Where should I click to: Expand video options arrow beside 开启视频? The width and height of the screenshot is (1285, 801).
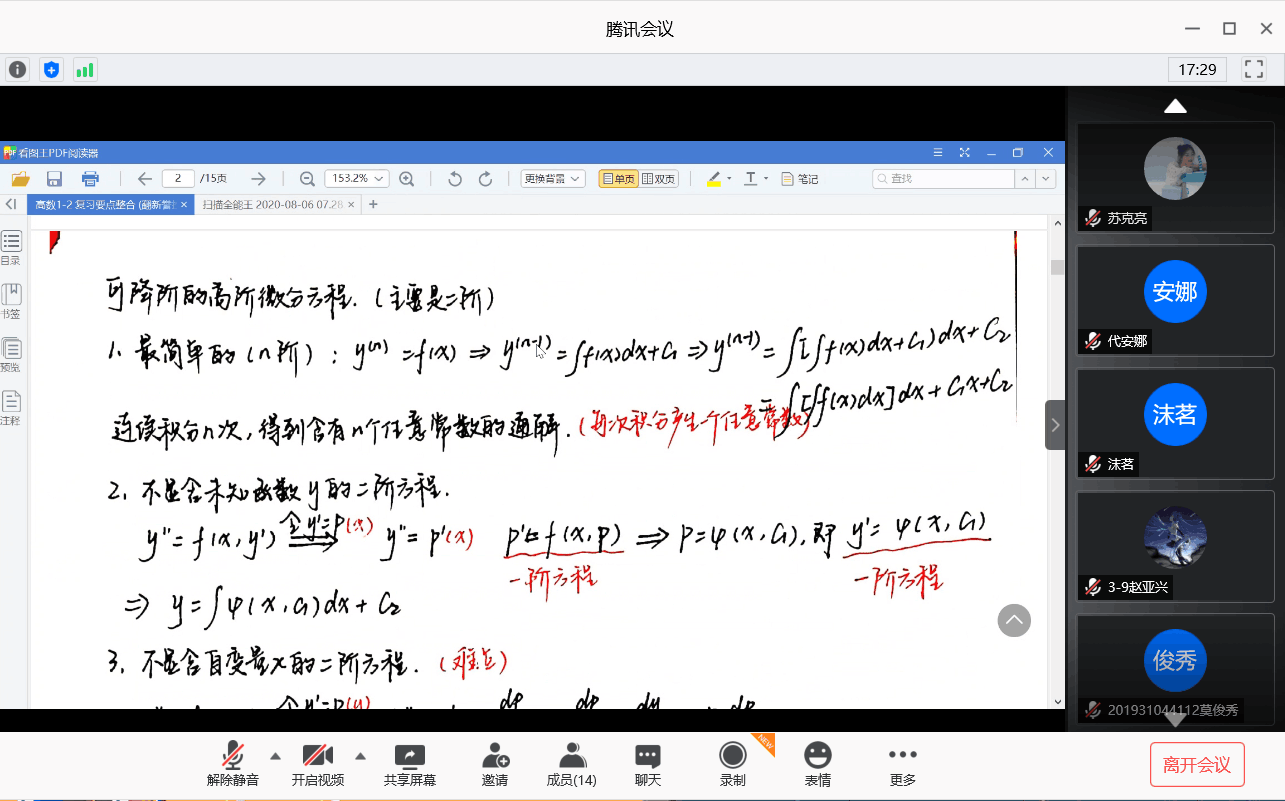361,755
